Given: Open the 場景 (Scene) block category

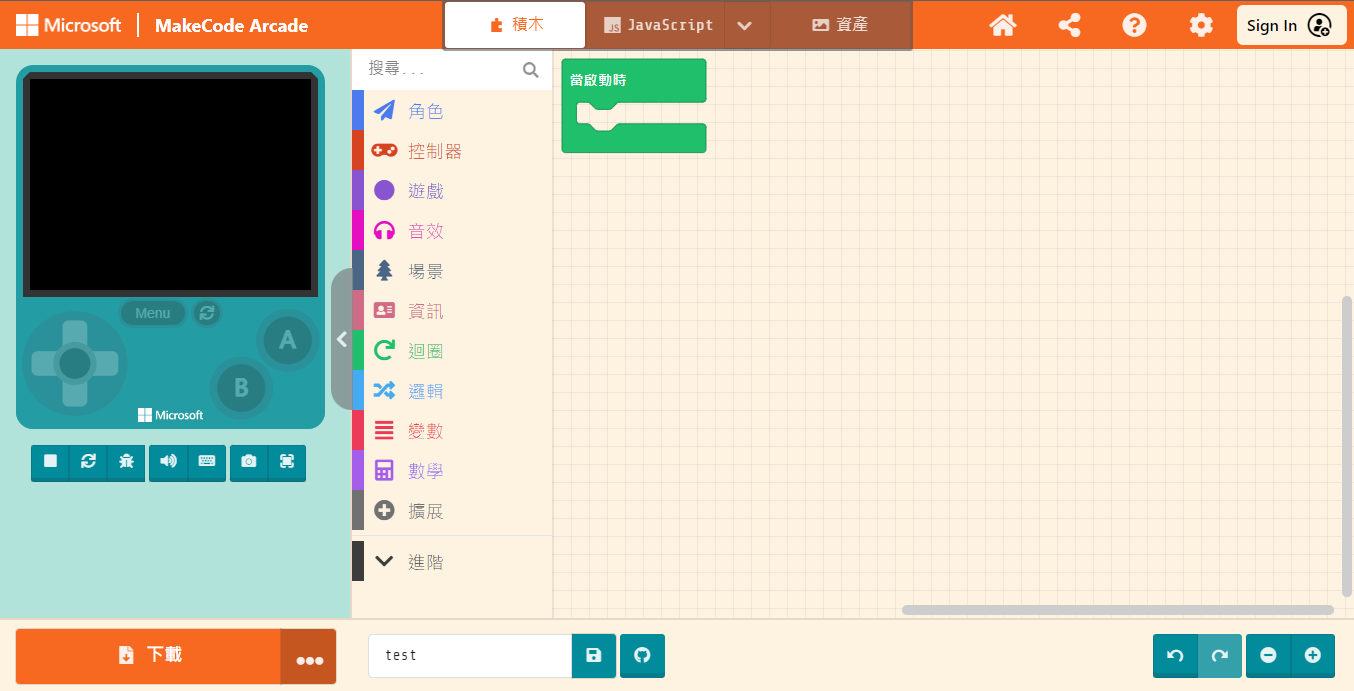Looking at the screenshot, I should tap(452, 271).
